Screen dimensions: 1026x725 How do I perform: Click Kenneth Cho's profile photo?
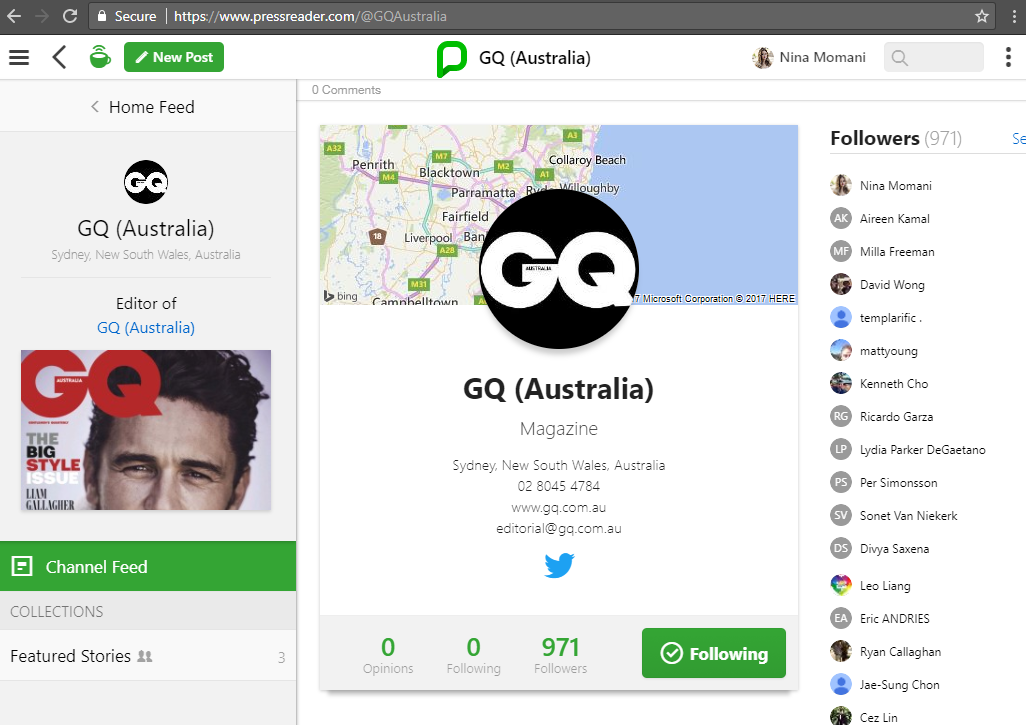pyautogui.click(x=841, y=383)
